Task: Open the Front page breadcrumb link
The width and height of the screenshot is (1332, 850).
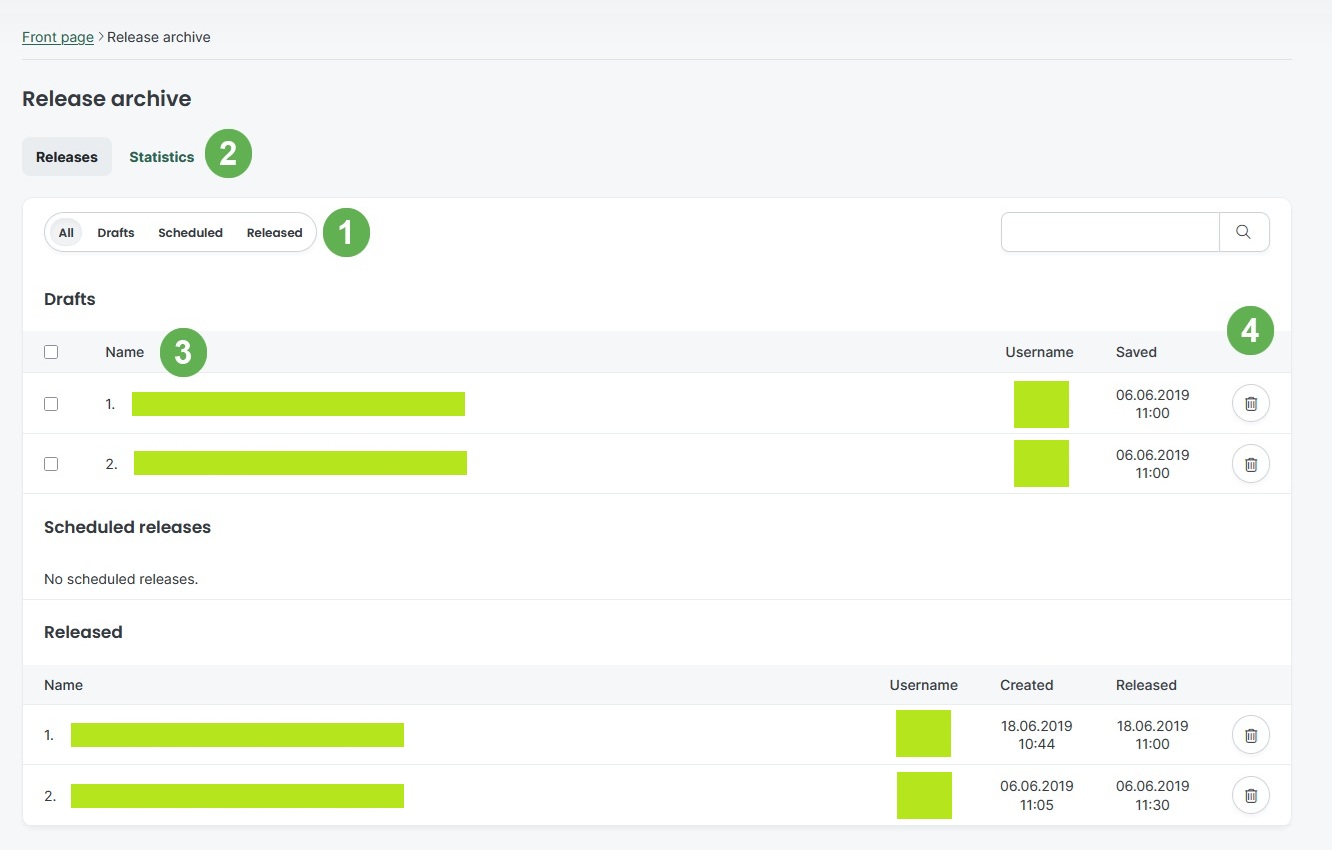Action: pyautogui.click(x=58, y=37)
